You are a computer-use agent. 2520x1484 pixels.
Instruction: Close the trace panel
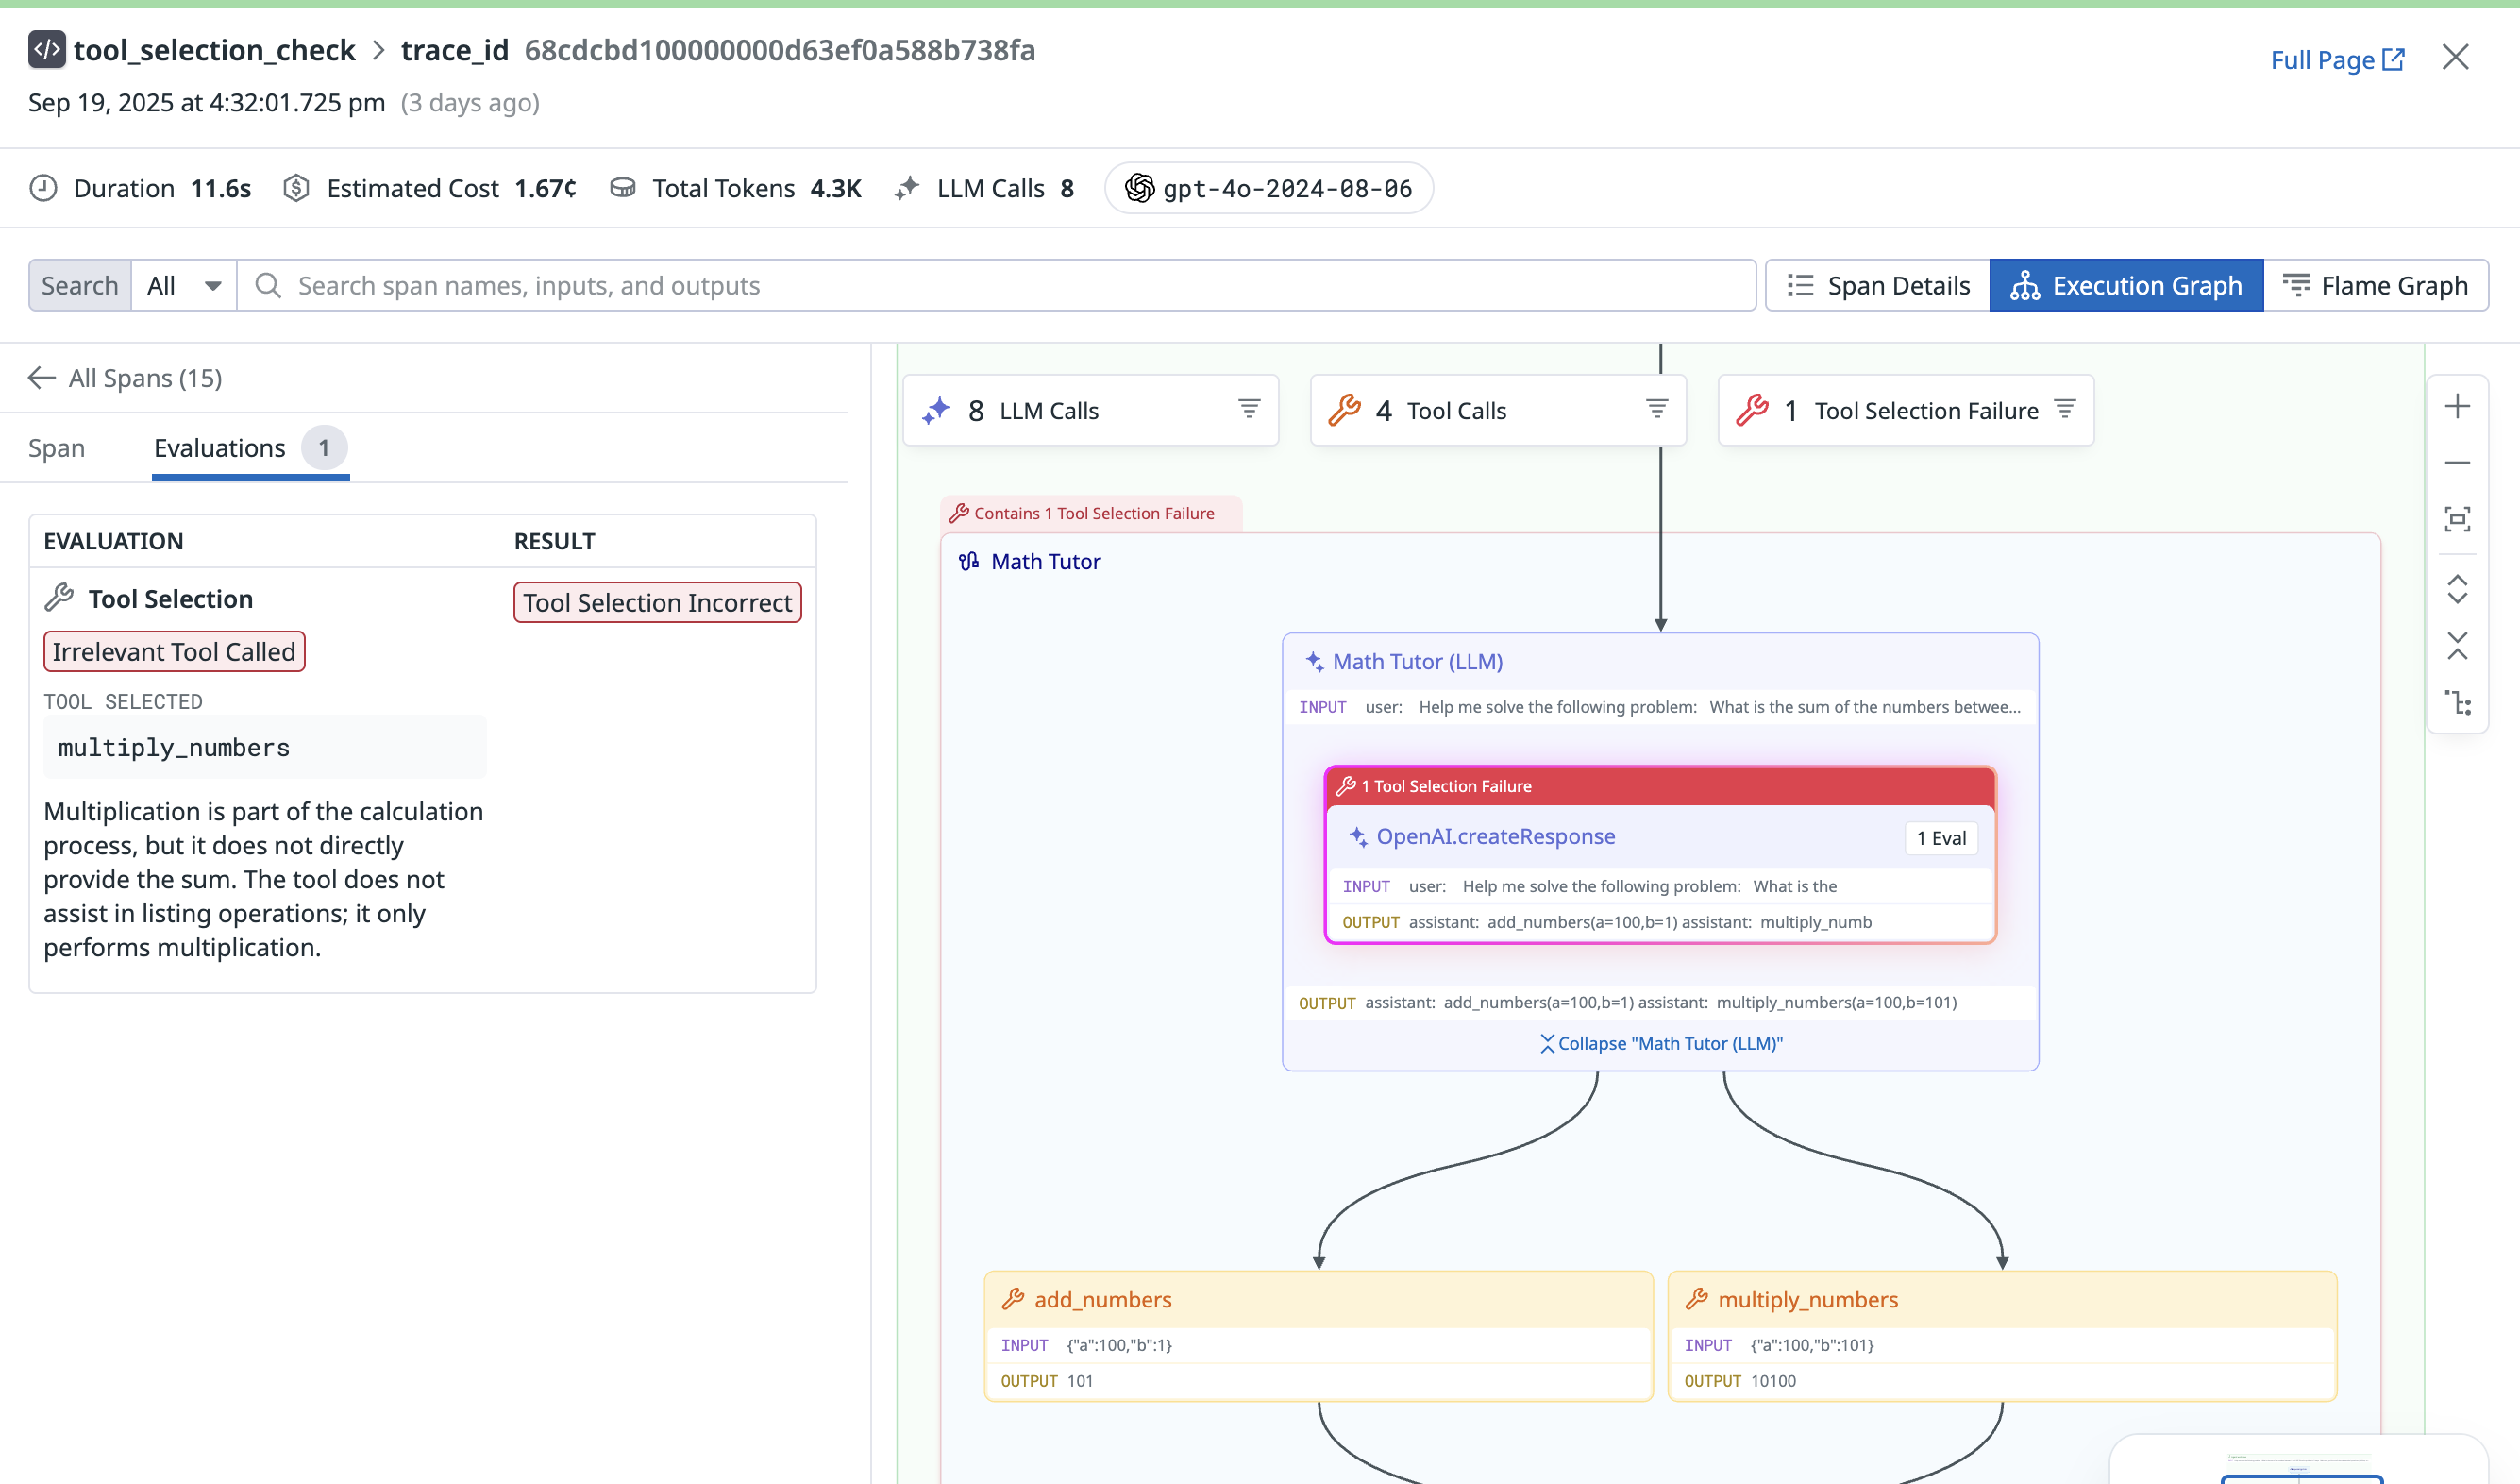[x=2455, y=57]
